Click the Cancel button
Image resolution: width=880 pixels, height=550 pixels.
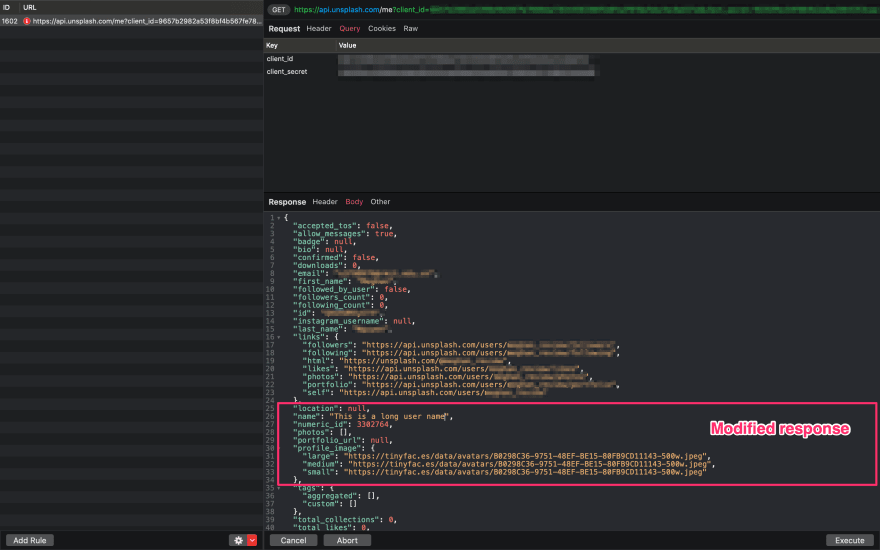(x=294, y=540)
